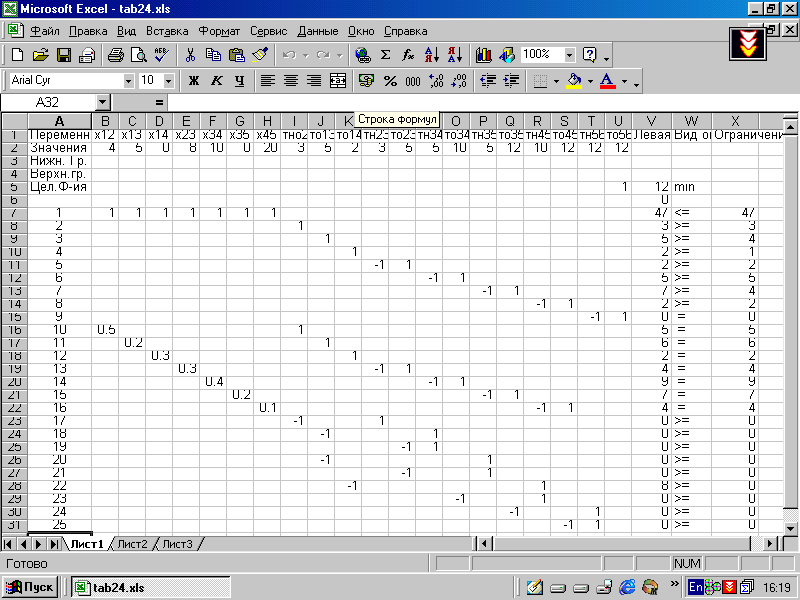Open a file with Open folder icon
The width and height of the screenshot is (800, 600).
[40, 55]
